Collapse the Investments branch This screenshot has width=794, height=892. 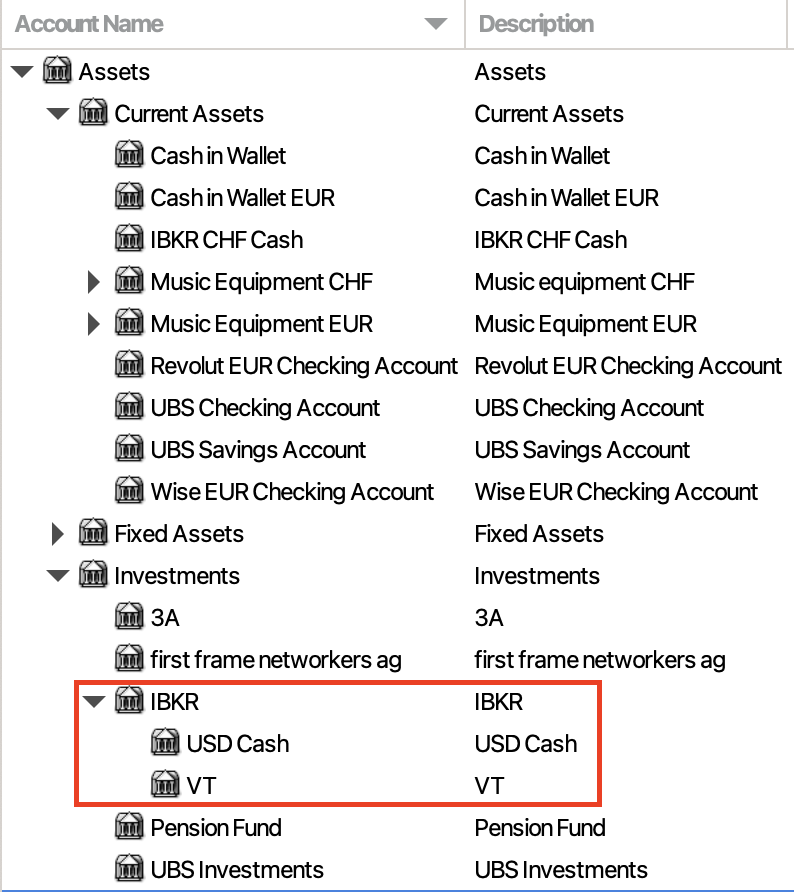point(58,576)
